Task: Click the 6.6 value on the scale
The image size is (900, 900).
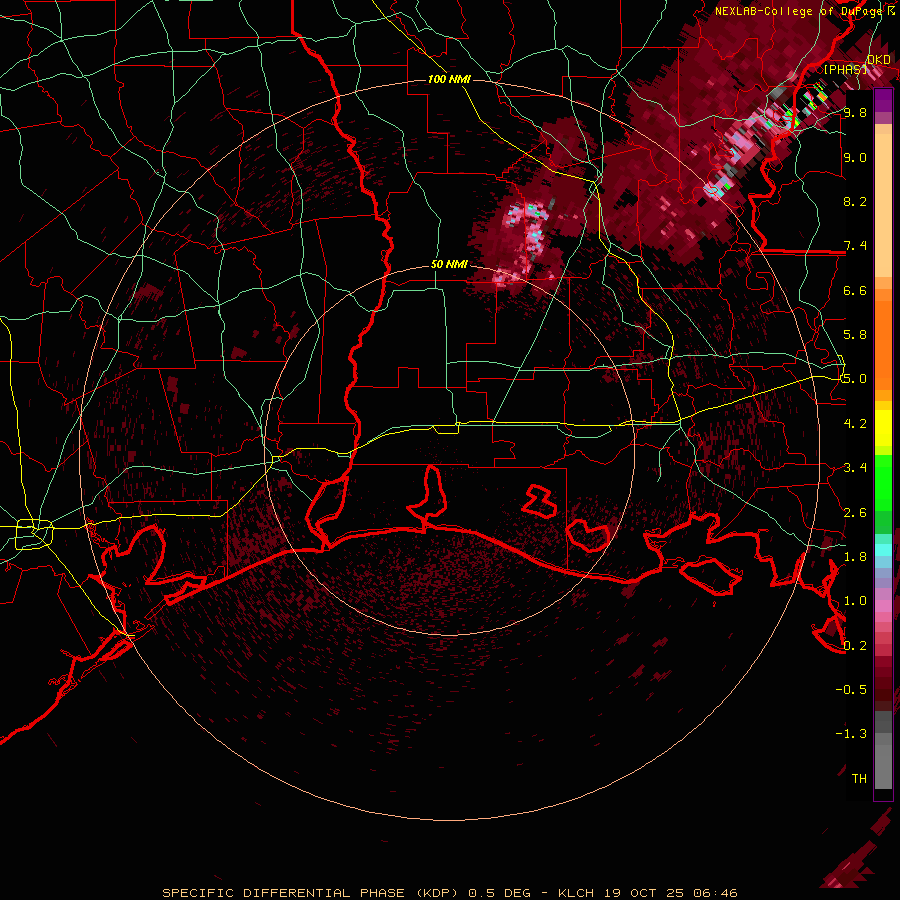Action: 855,290
